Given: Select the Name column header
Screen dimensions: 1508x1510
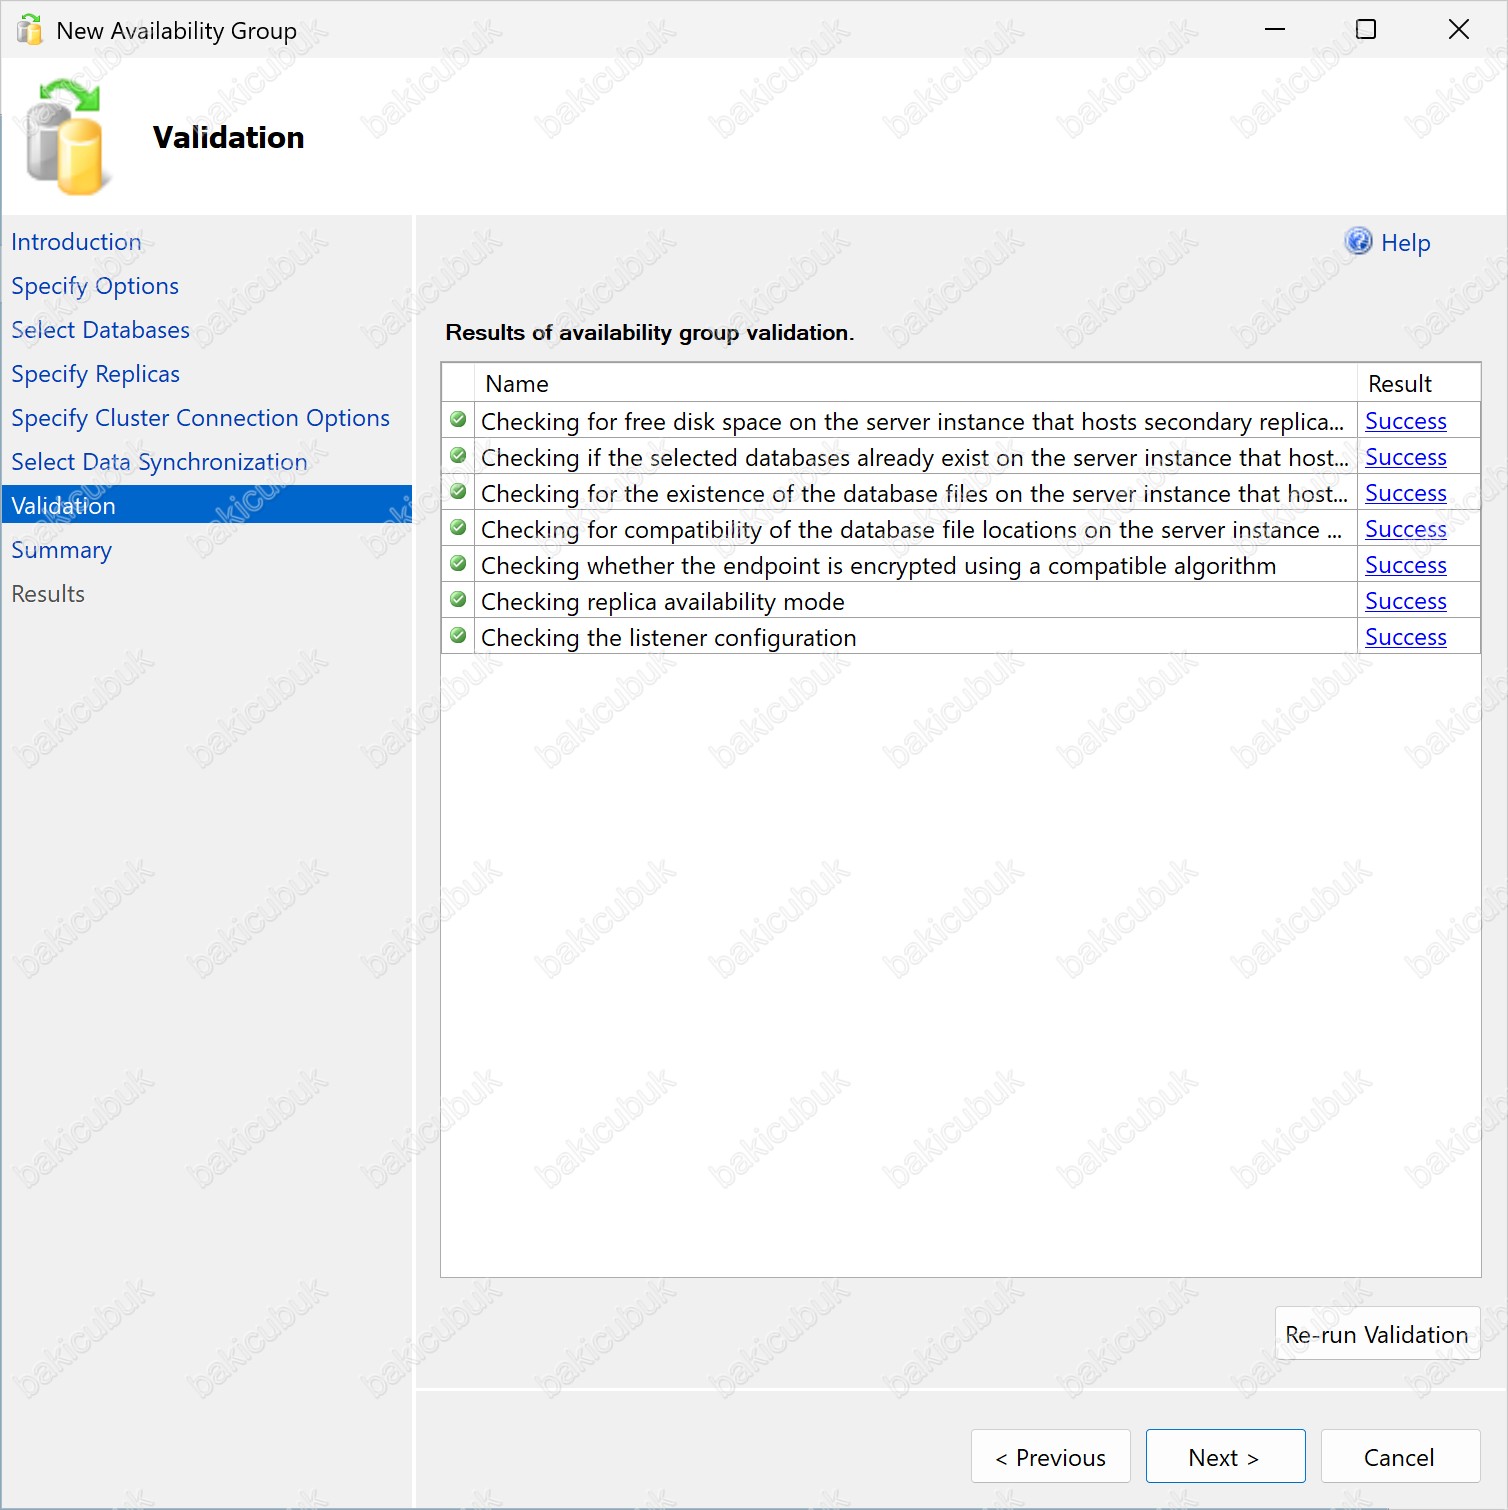Looking at the screenshot, I should point(915,383).
